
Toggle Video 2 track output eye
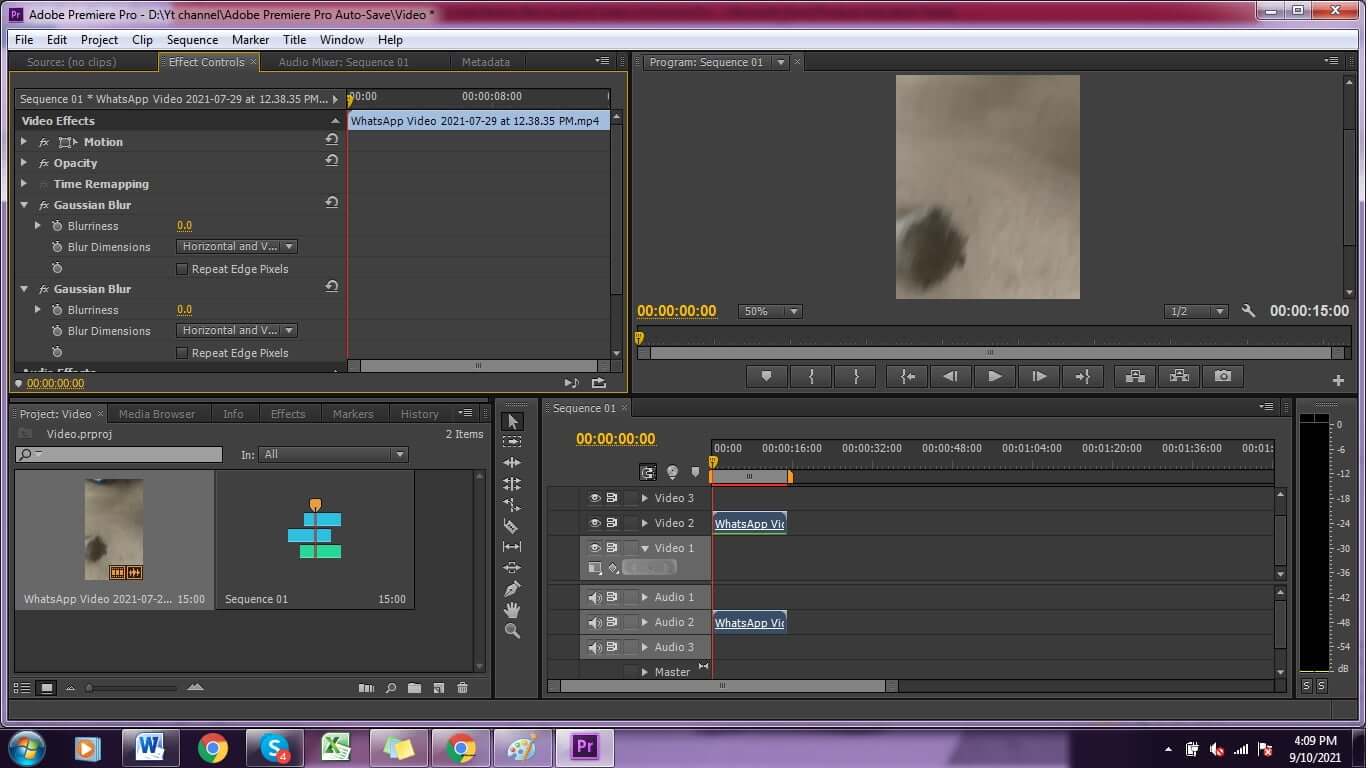[x=594, y=522]
